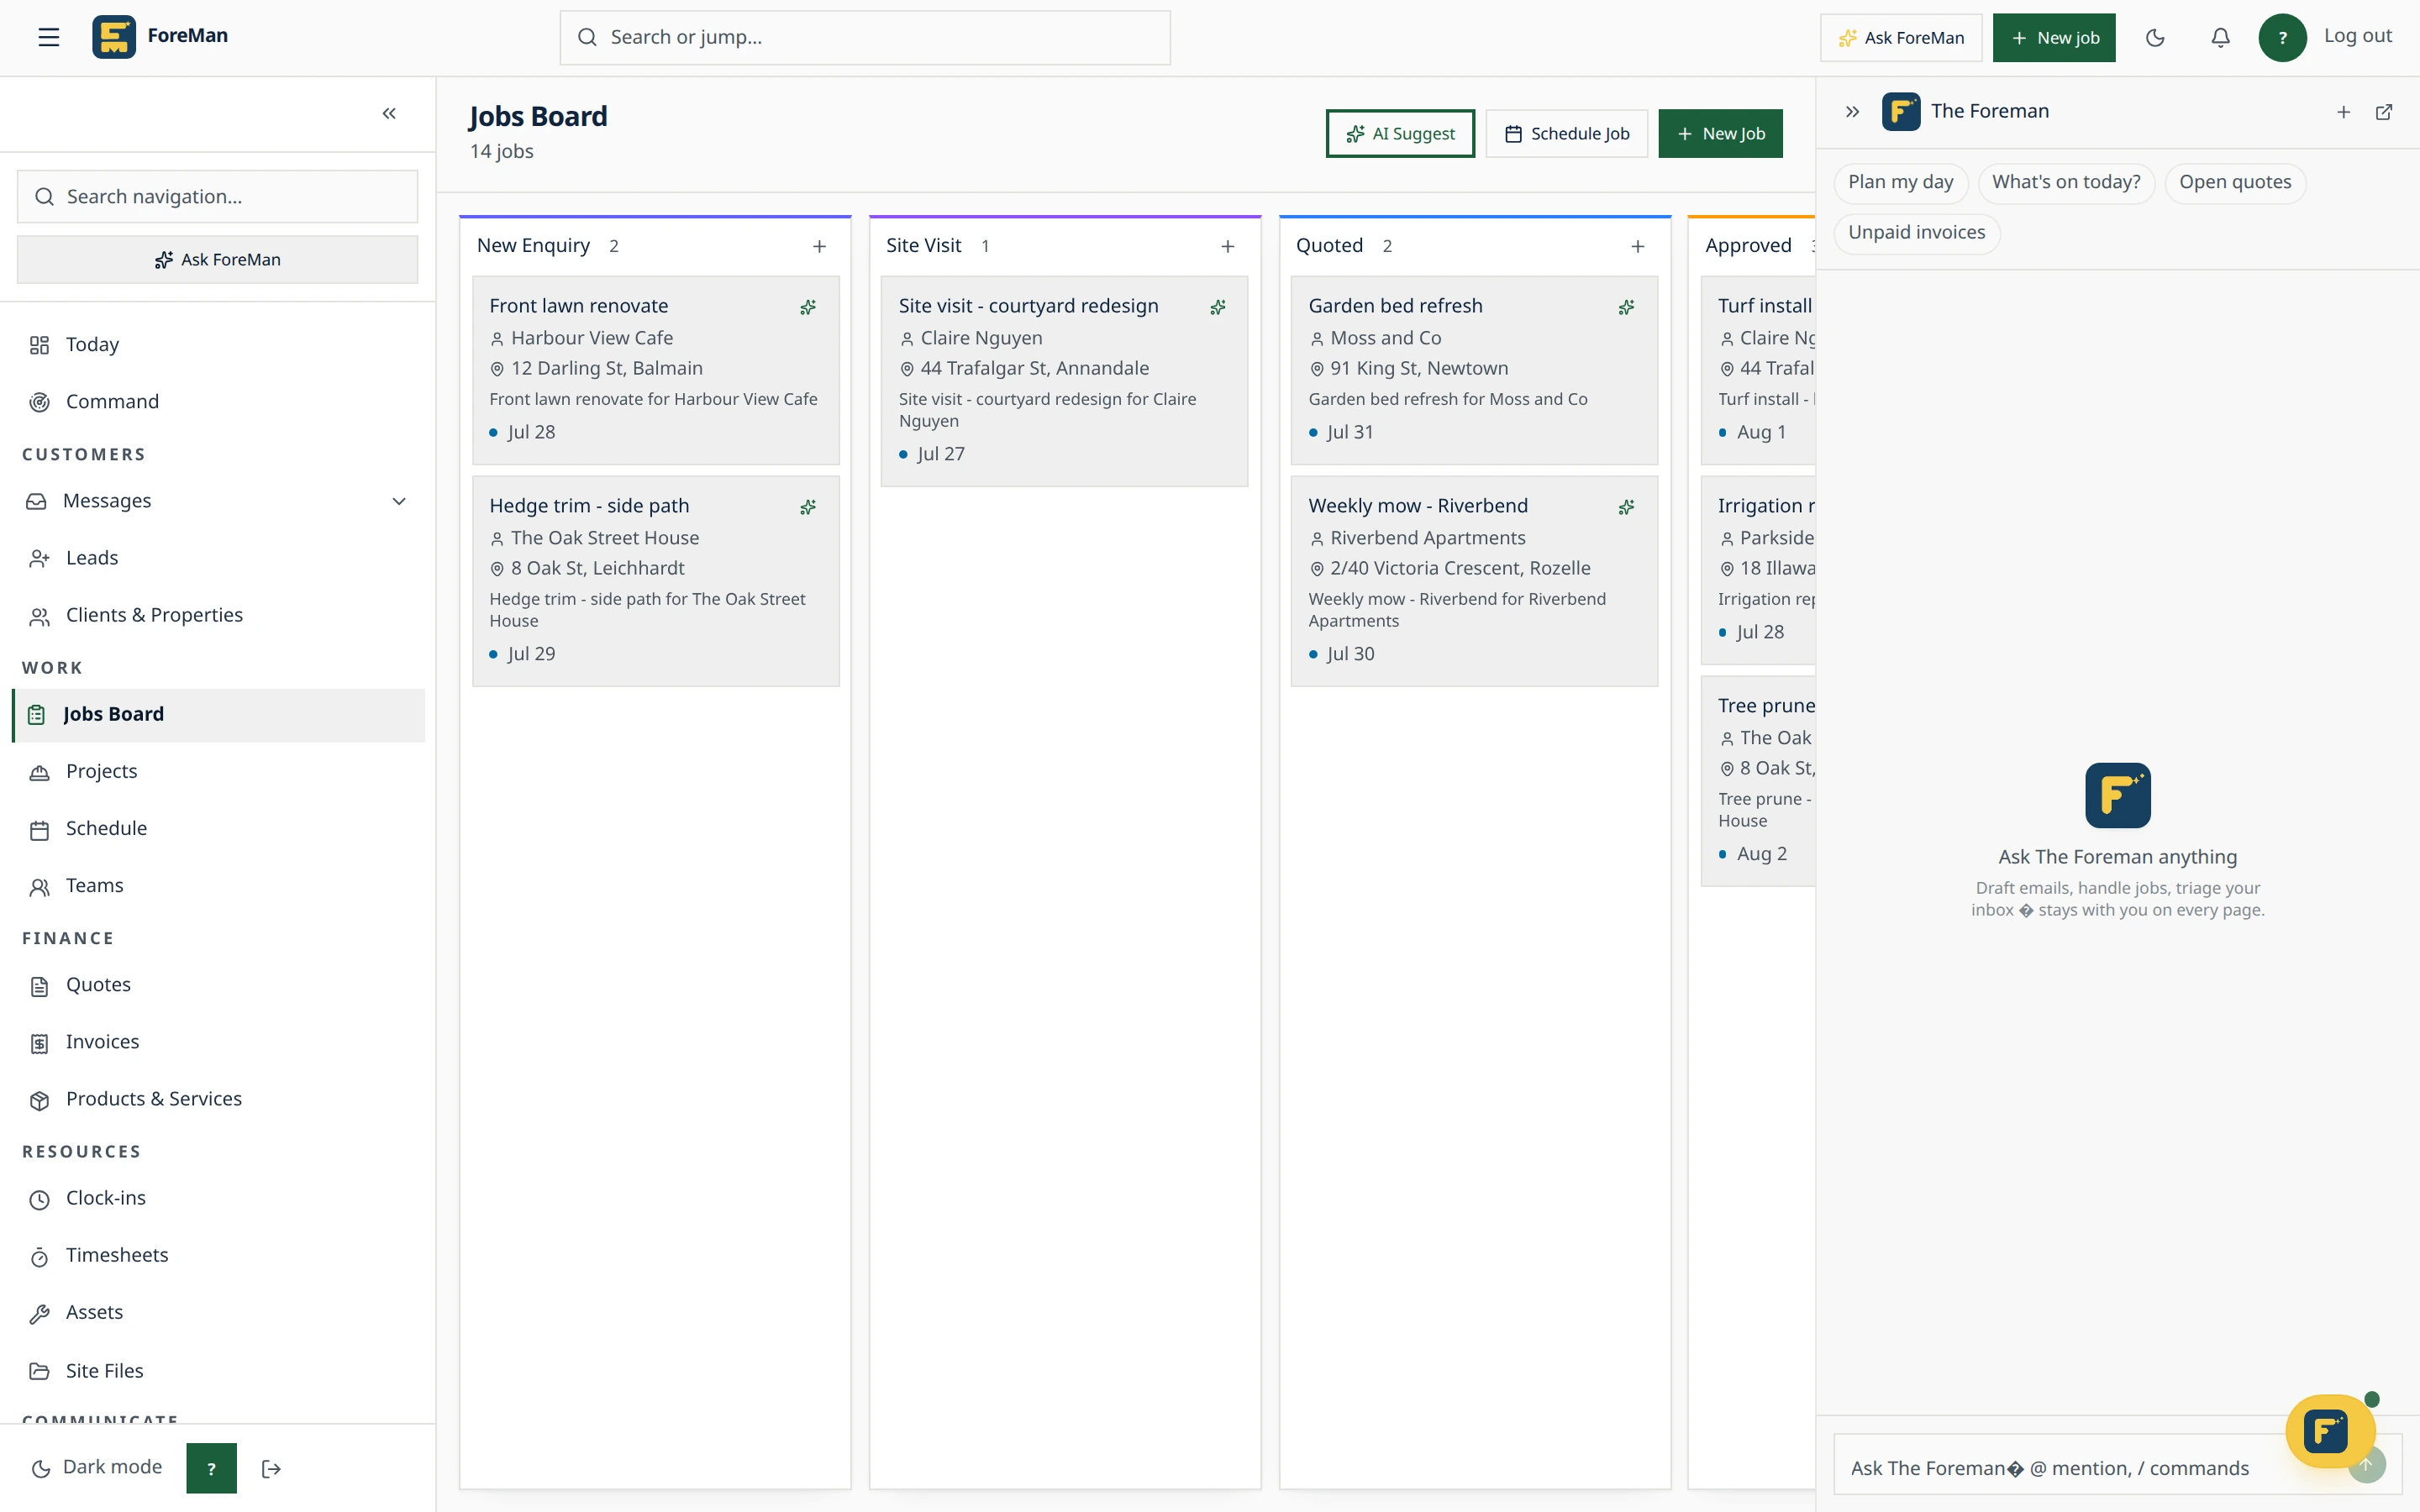2420x1512 pixels.
Task: Start new chat with plus icon
Action: 2343,112
